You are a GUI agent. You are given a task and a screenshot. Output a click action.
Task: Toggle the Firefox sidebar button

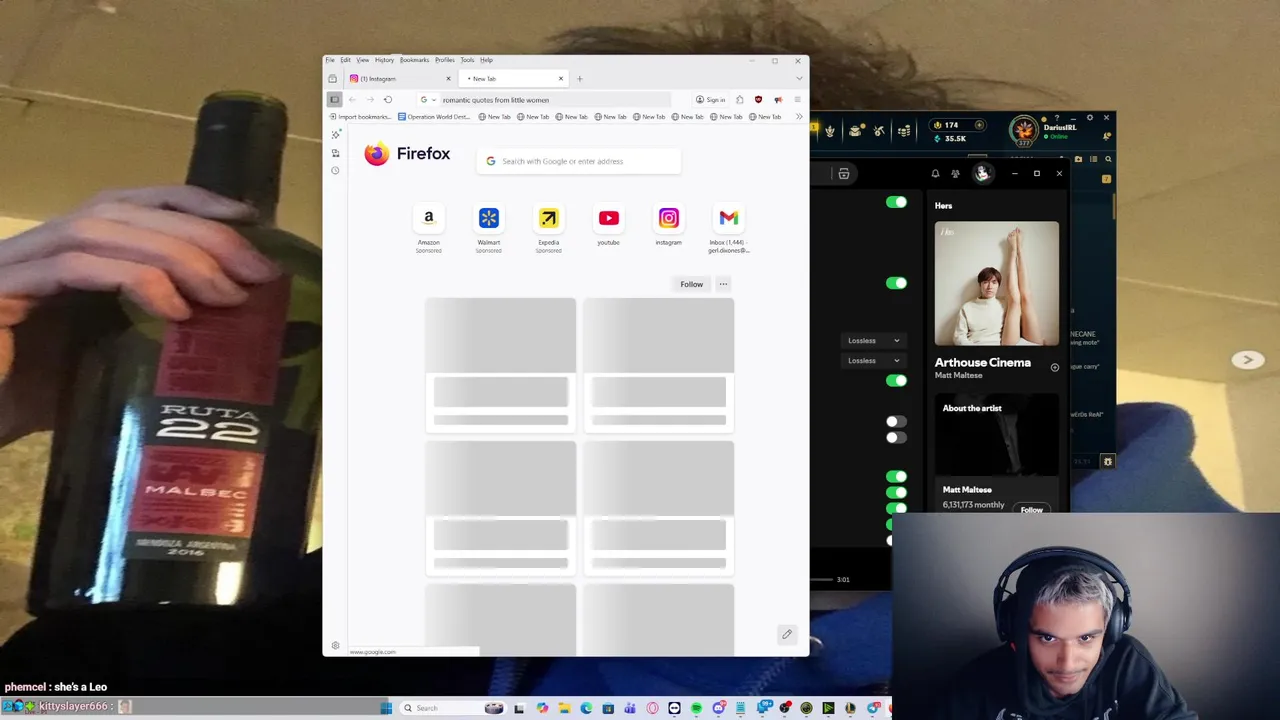click(335, 100)
